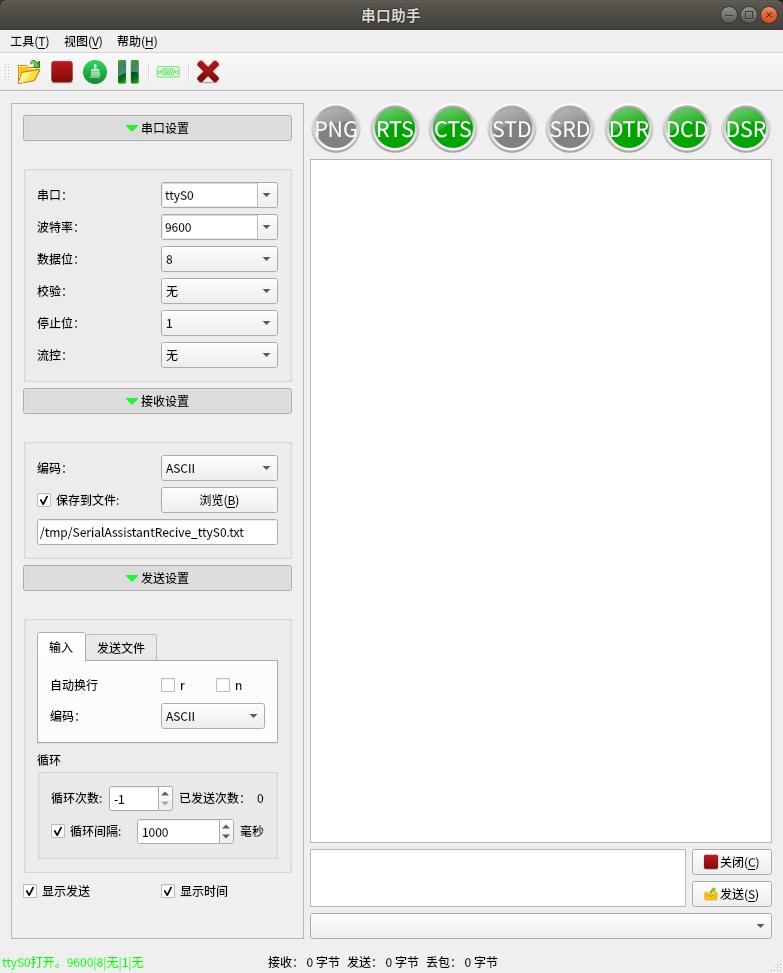
Task: Click the red X toolbar icon
Action: pyautogui.click(x=208, y=72)
